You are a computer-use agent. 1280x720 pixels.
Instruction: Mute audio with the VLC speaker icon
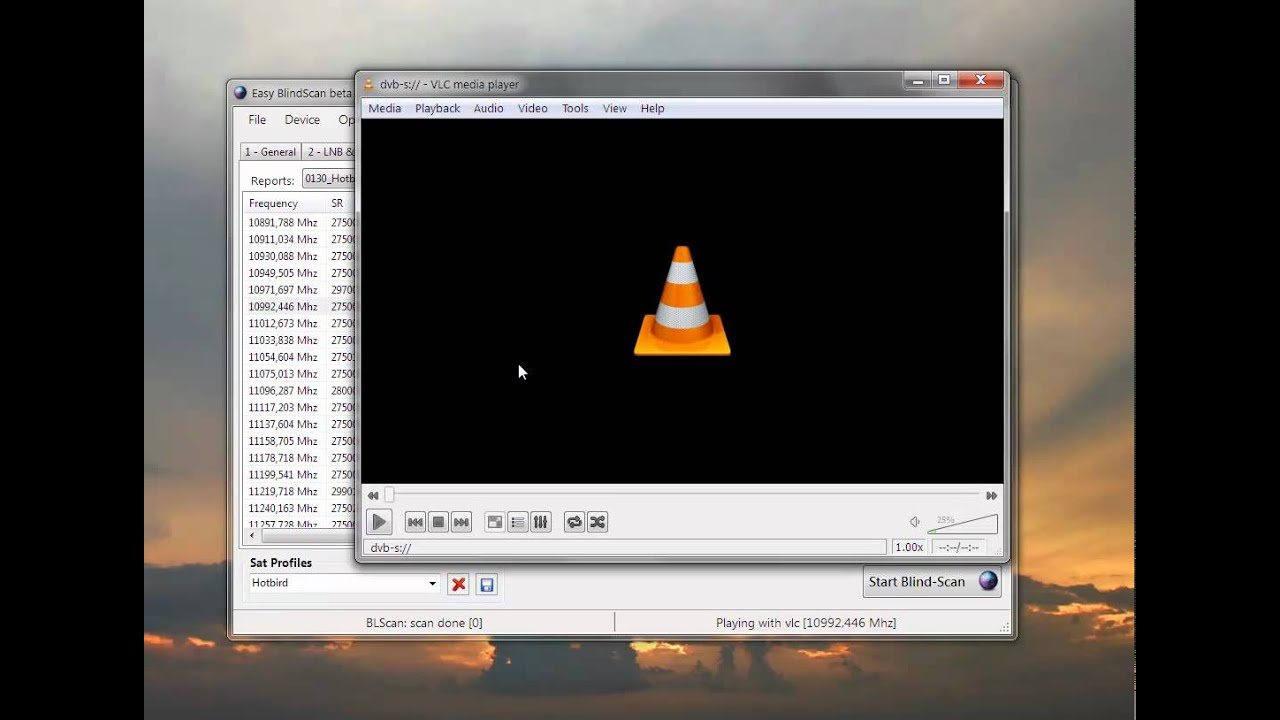914,522
